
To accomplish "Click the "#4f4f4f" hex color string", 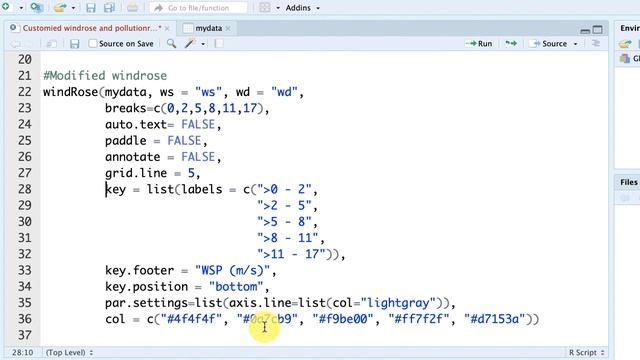I will [x=191, y=319].
